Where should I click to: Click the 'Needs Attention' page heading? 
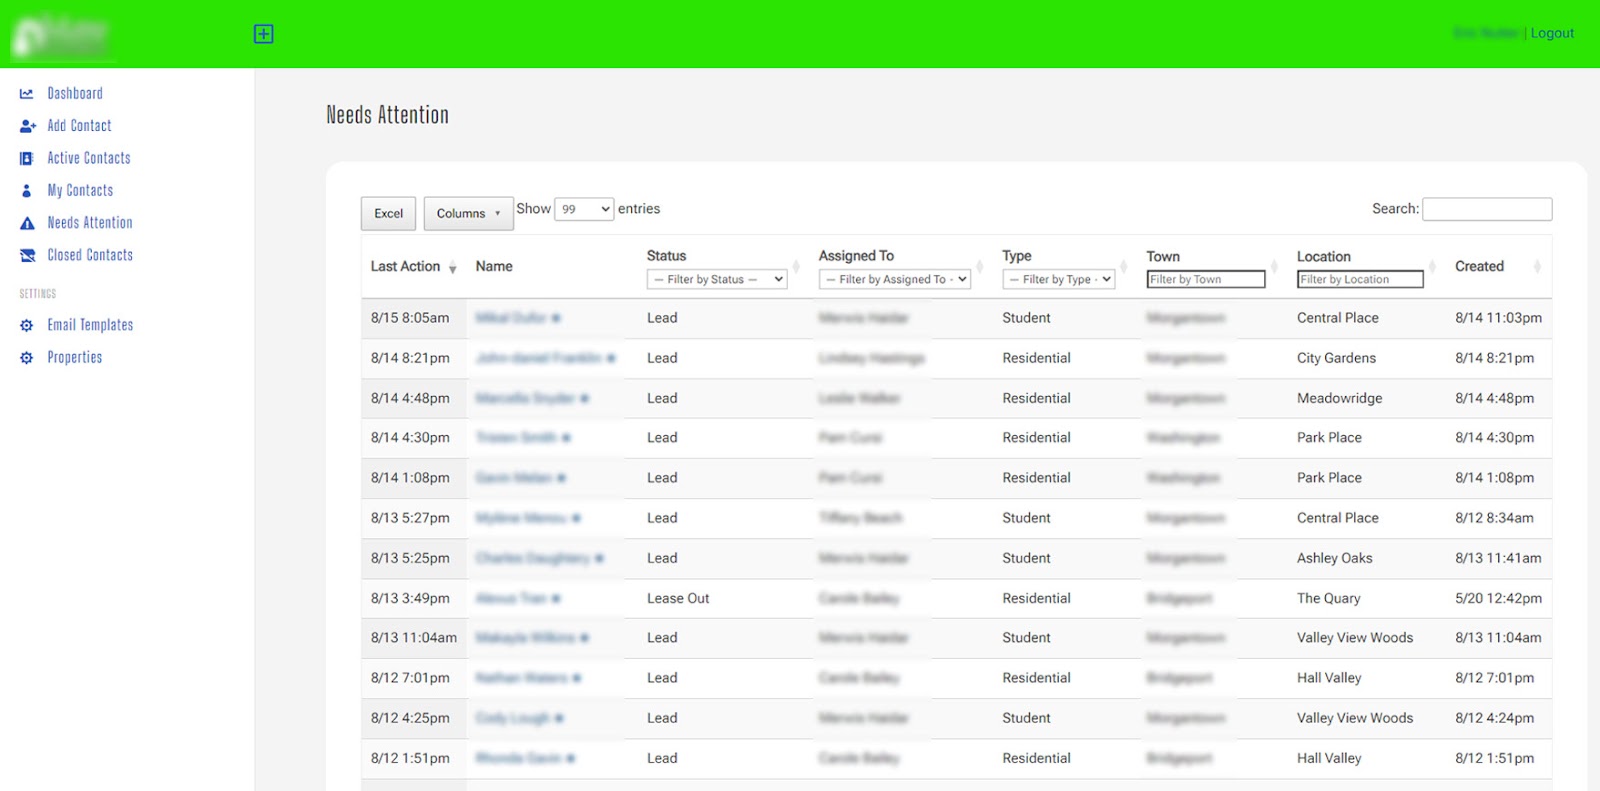387,115
